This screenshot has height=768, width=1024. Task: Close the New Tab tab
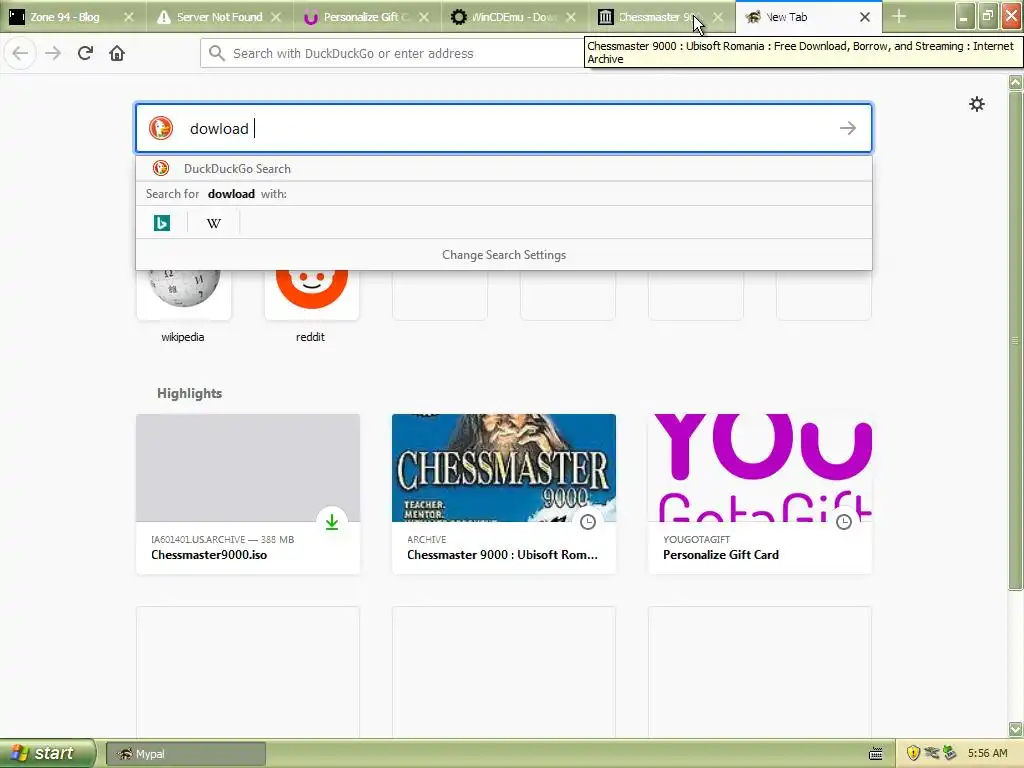pos(865,17)
